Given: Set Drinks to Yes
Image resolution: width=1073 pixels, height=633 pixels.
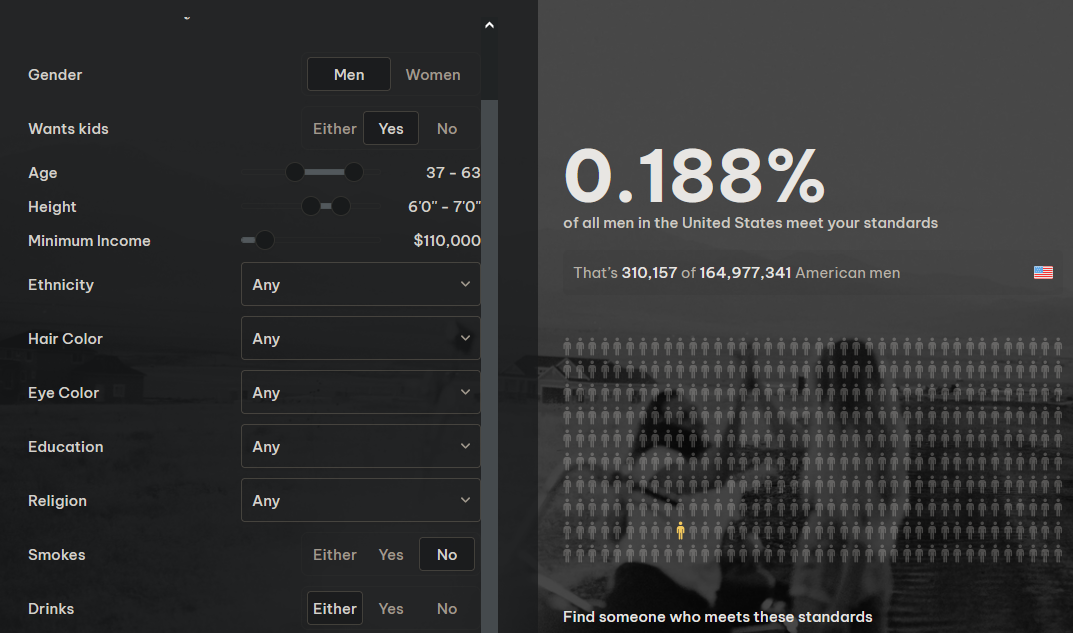Looking at the screenshot, I should point(391,608).
